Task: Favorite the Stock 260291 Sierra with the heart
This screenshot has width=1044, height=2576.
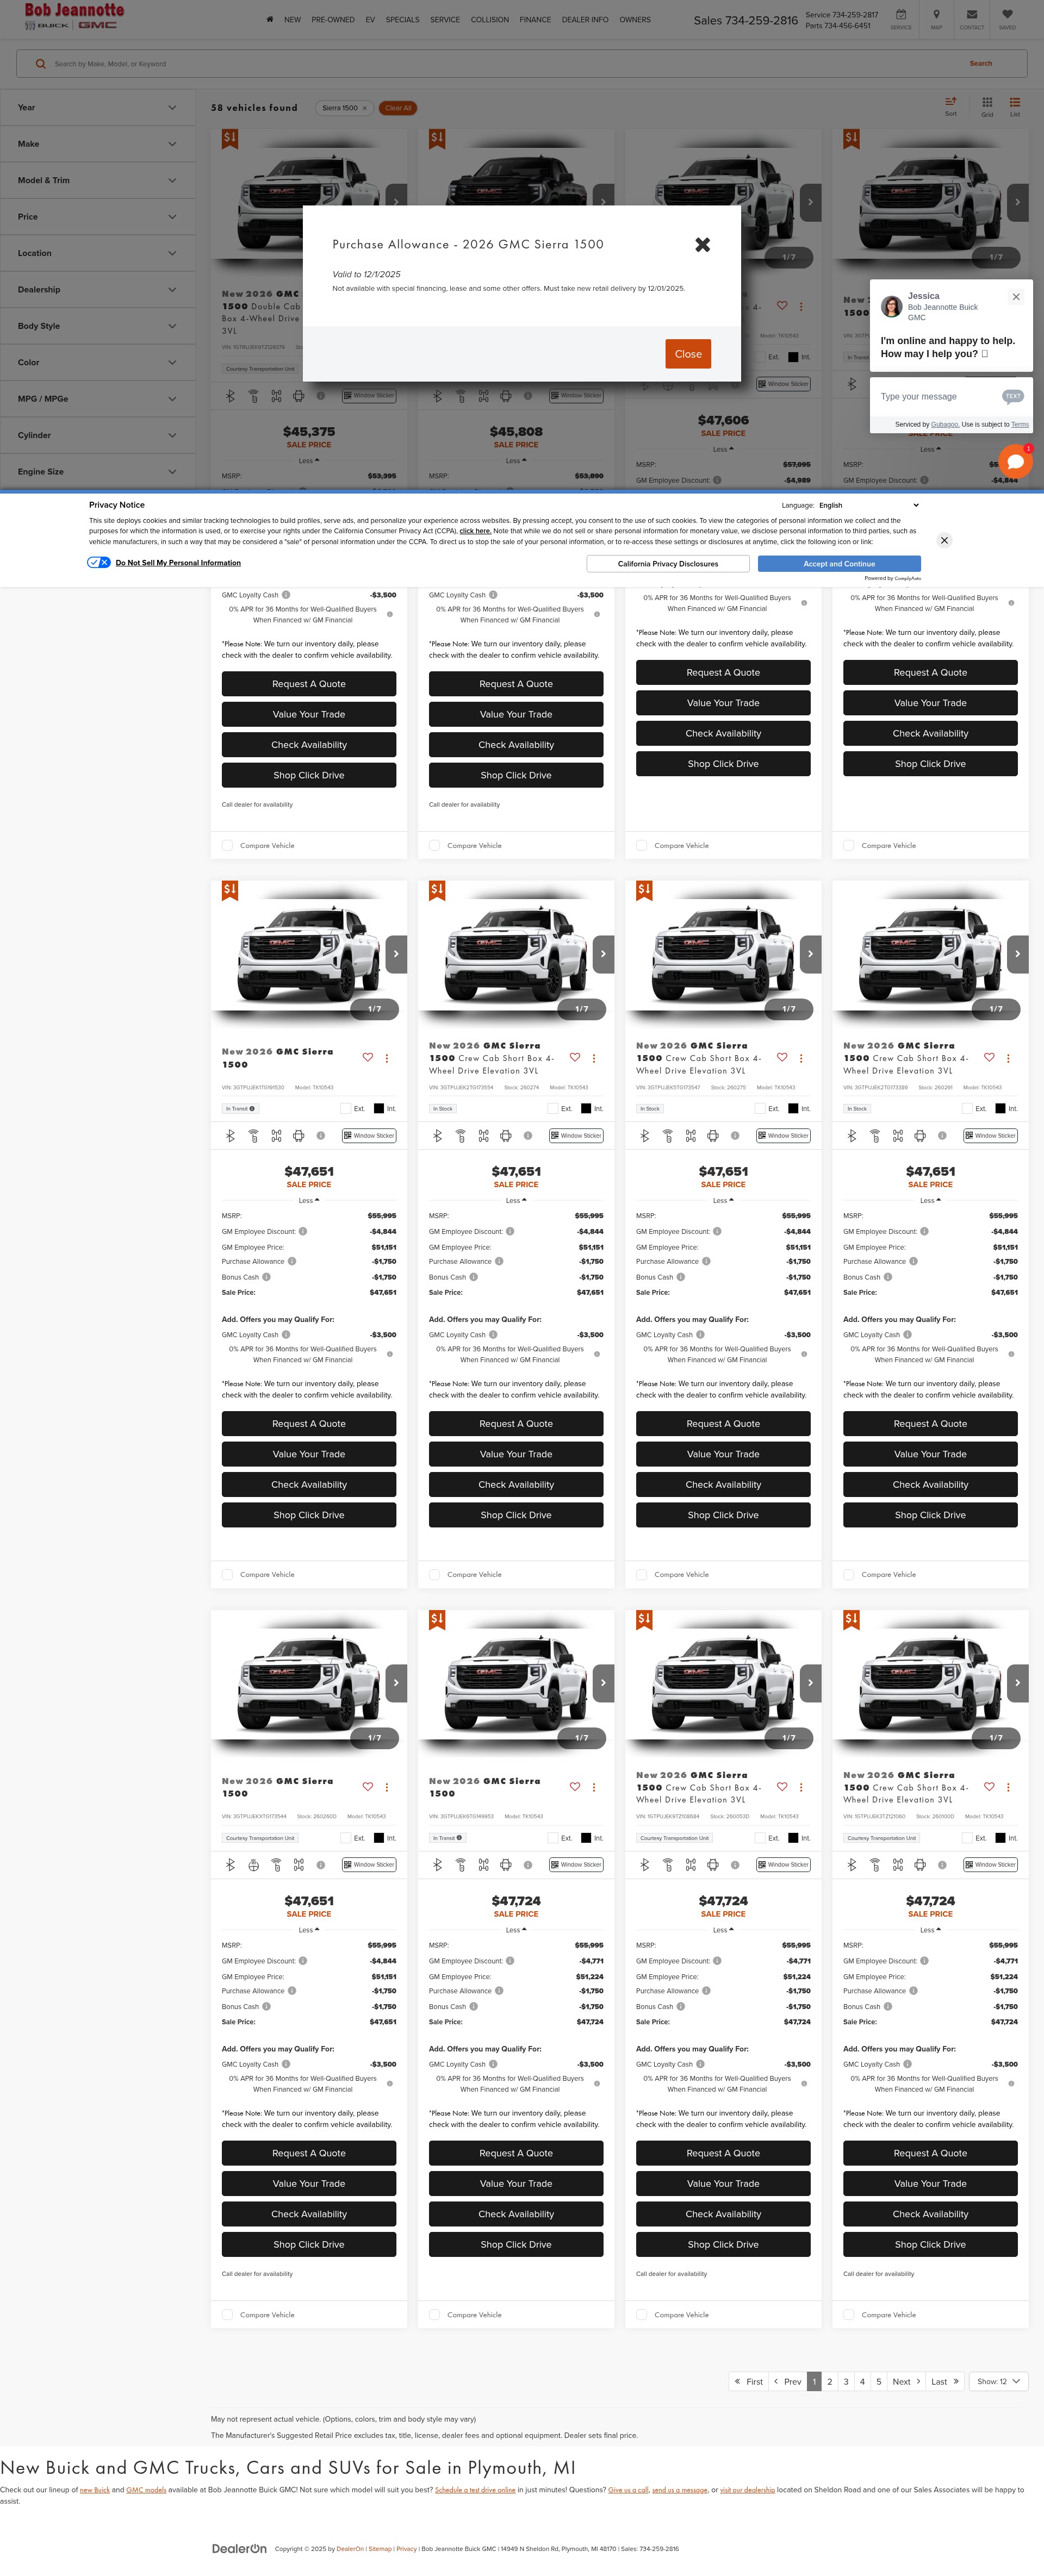Action: point(989,1057)
